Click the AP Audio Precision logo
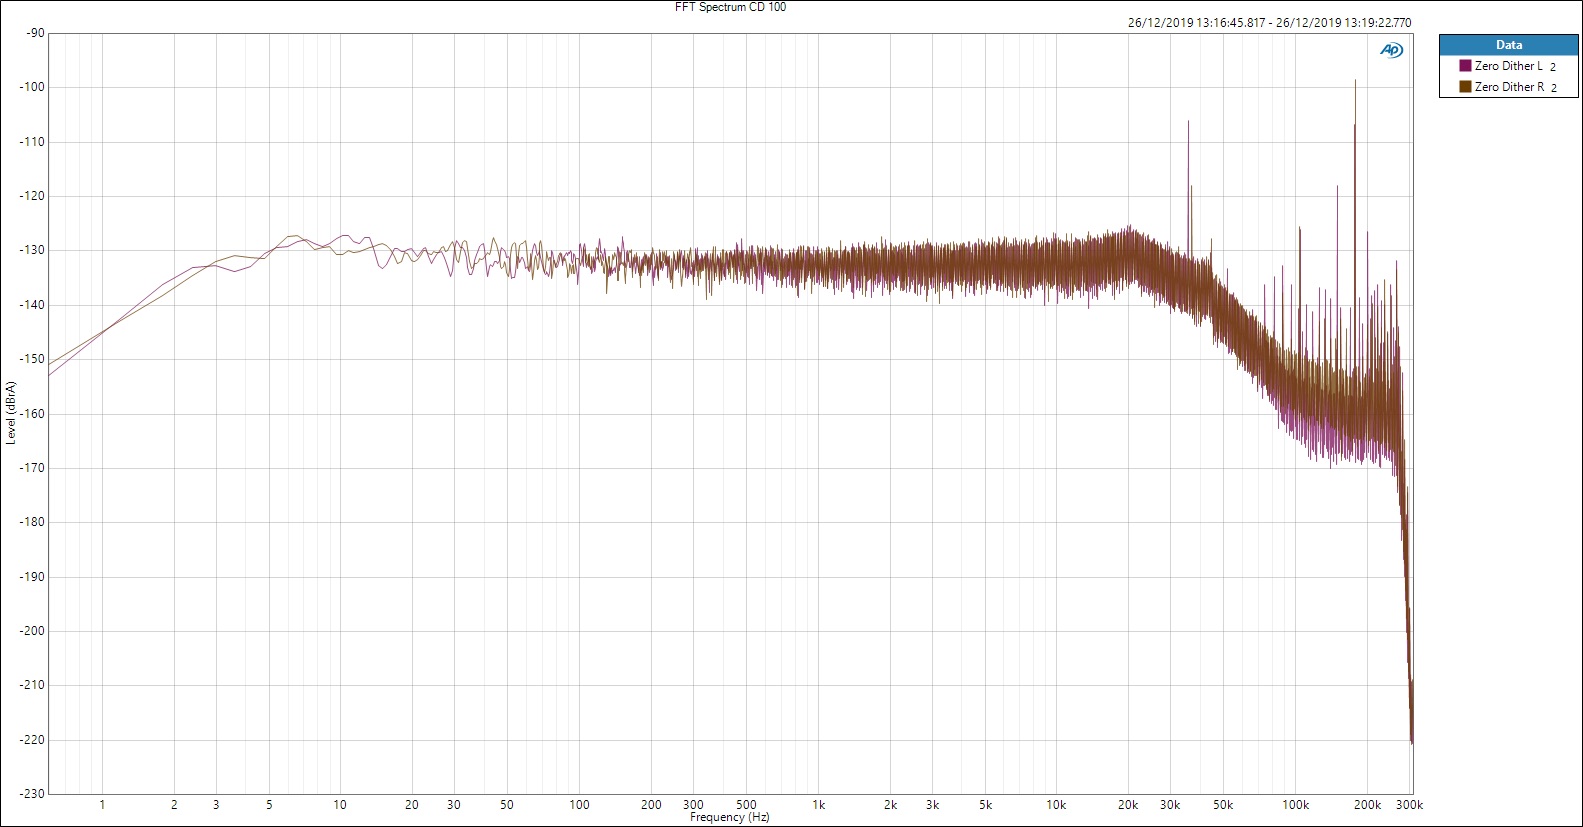This screenshot has height=827, width=1583. click(1391, 50)
